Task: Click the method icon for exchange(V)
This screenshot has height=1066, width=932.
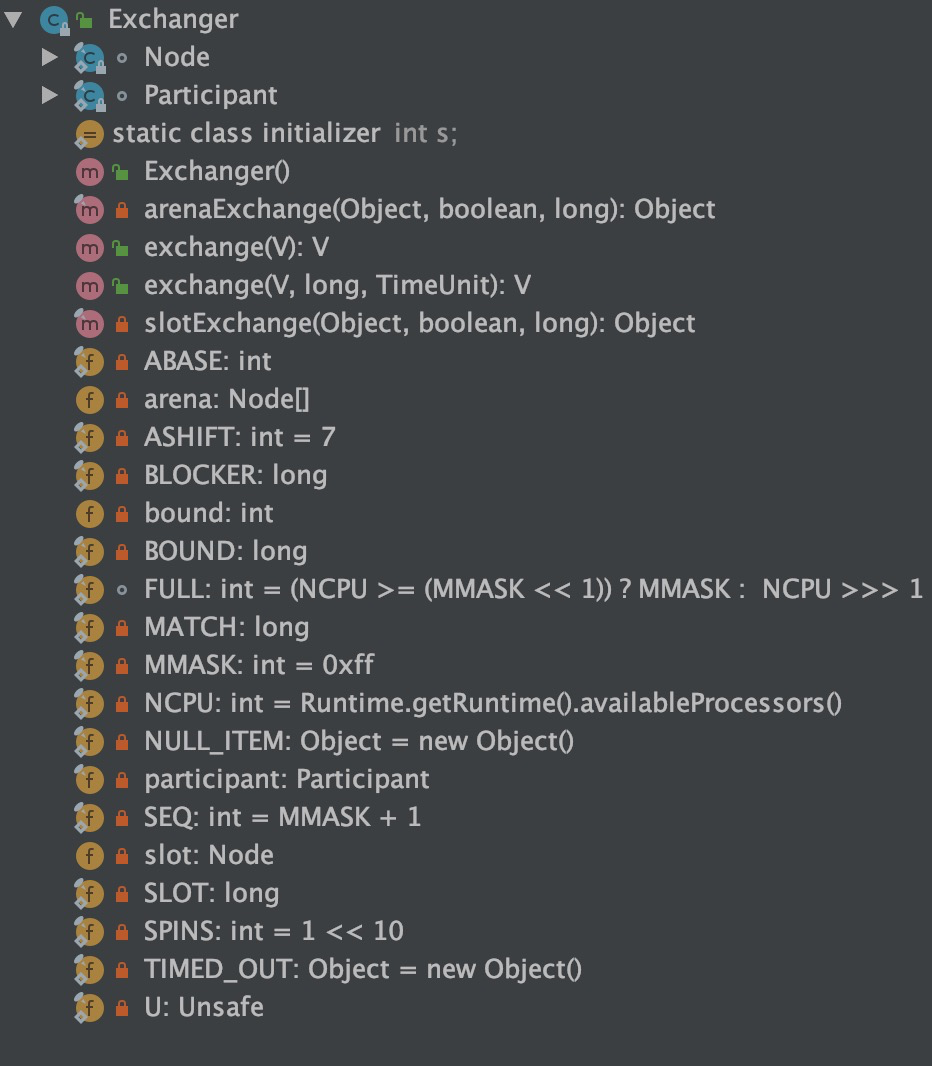Action: pyautogui.click(x=88, y=246)
